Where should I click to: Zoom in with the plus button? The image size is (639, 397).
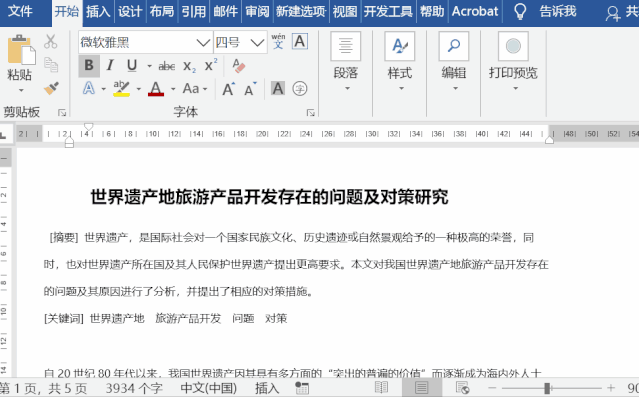pos(610,388)
